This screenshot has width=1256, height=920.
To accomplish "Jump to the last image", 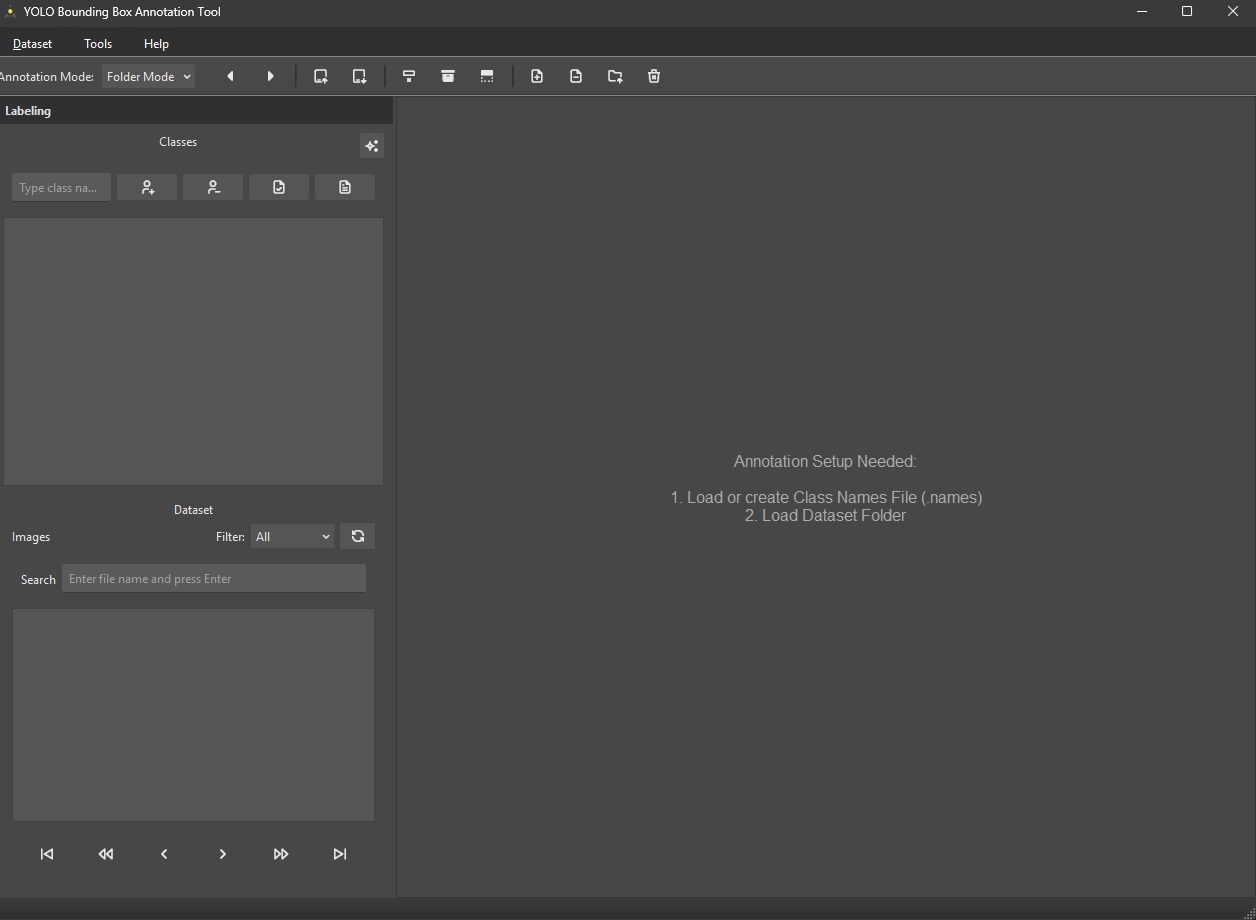I will point(340,854).
